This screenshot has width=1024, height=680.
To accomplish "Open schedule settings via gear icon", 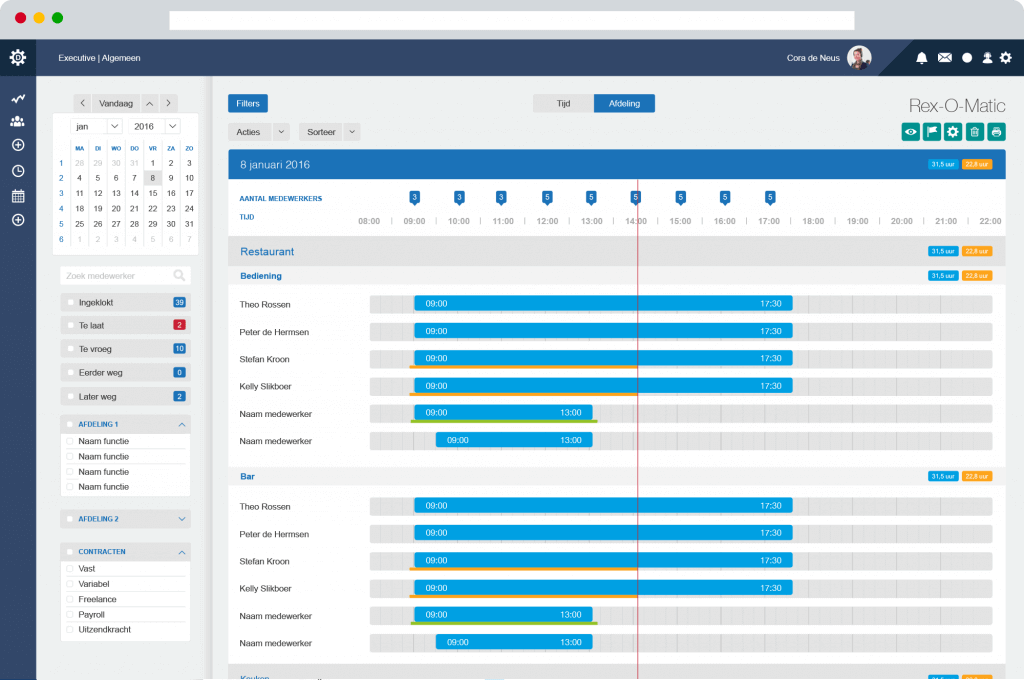I will pyautogui.click(x=953, y=131).
